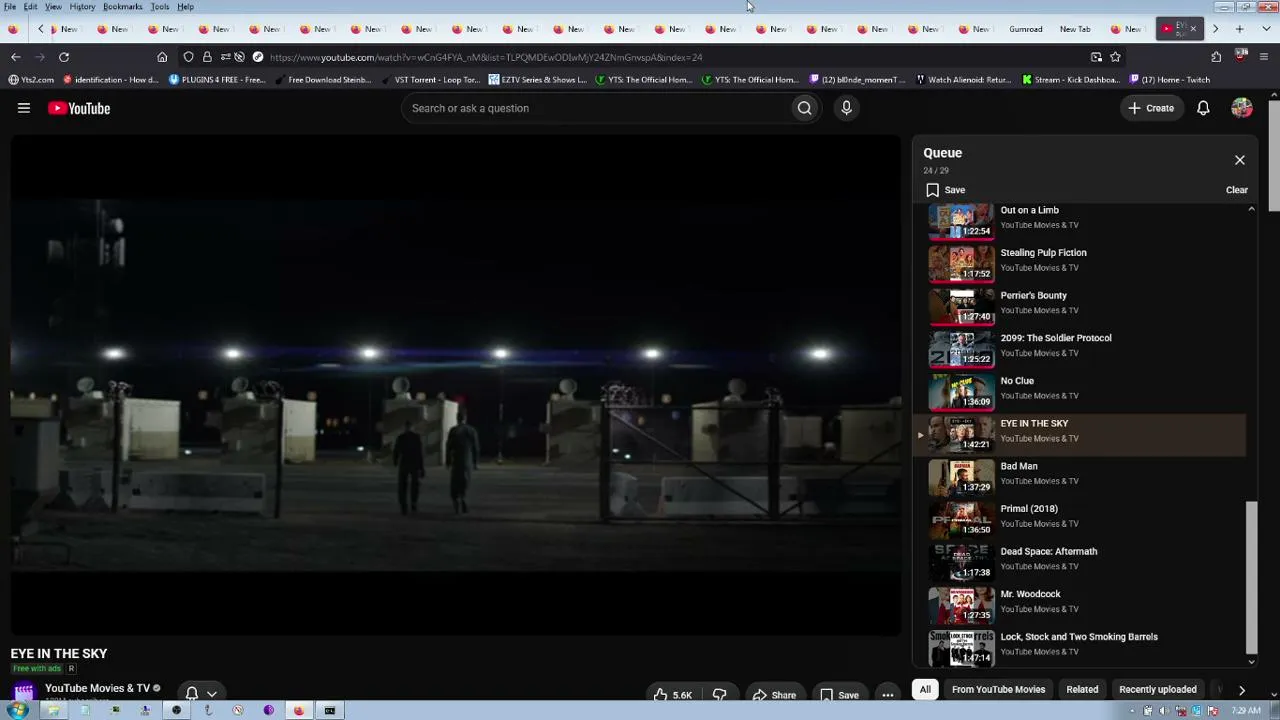The height and width of the screenshot is (720, 1280).
Task: Click the search magnifier button
Action: coord(804,108)
